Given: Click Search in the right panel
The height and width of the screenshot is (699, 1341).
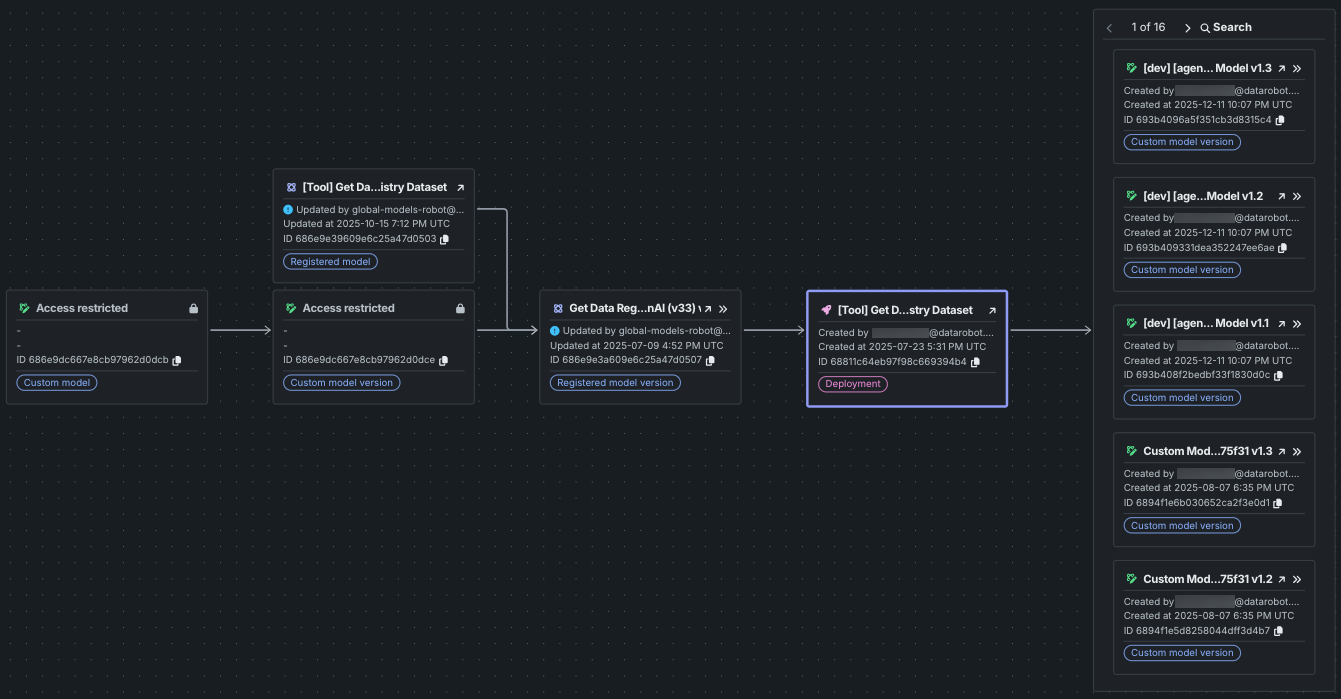Looking at the screenshot, I should coord(1226,28).
